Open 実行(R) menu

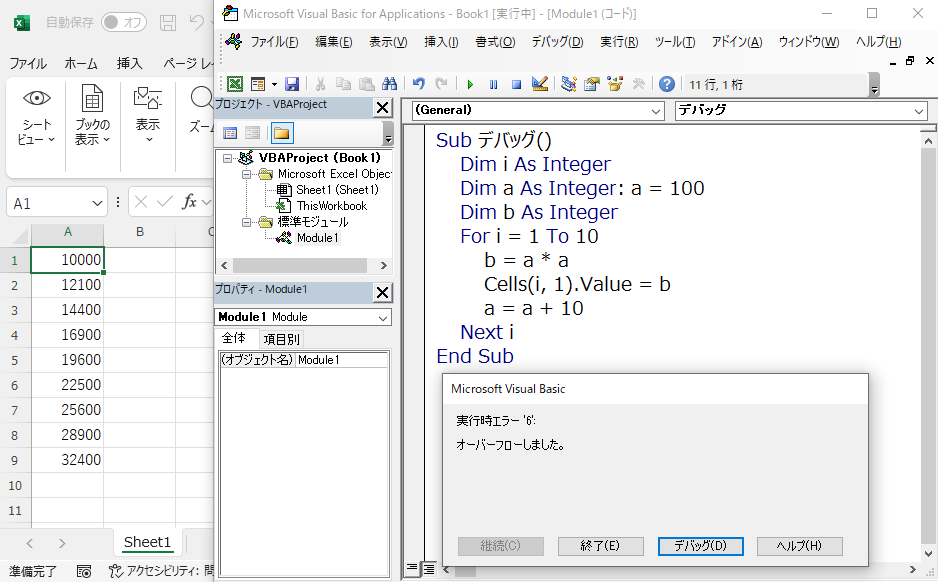tap(619, 42)
